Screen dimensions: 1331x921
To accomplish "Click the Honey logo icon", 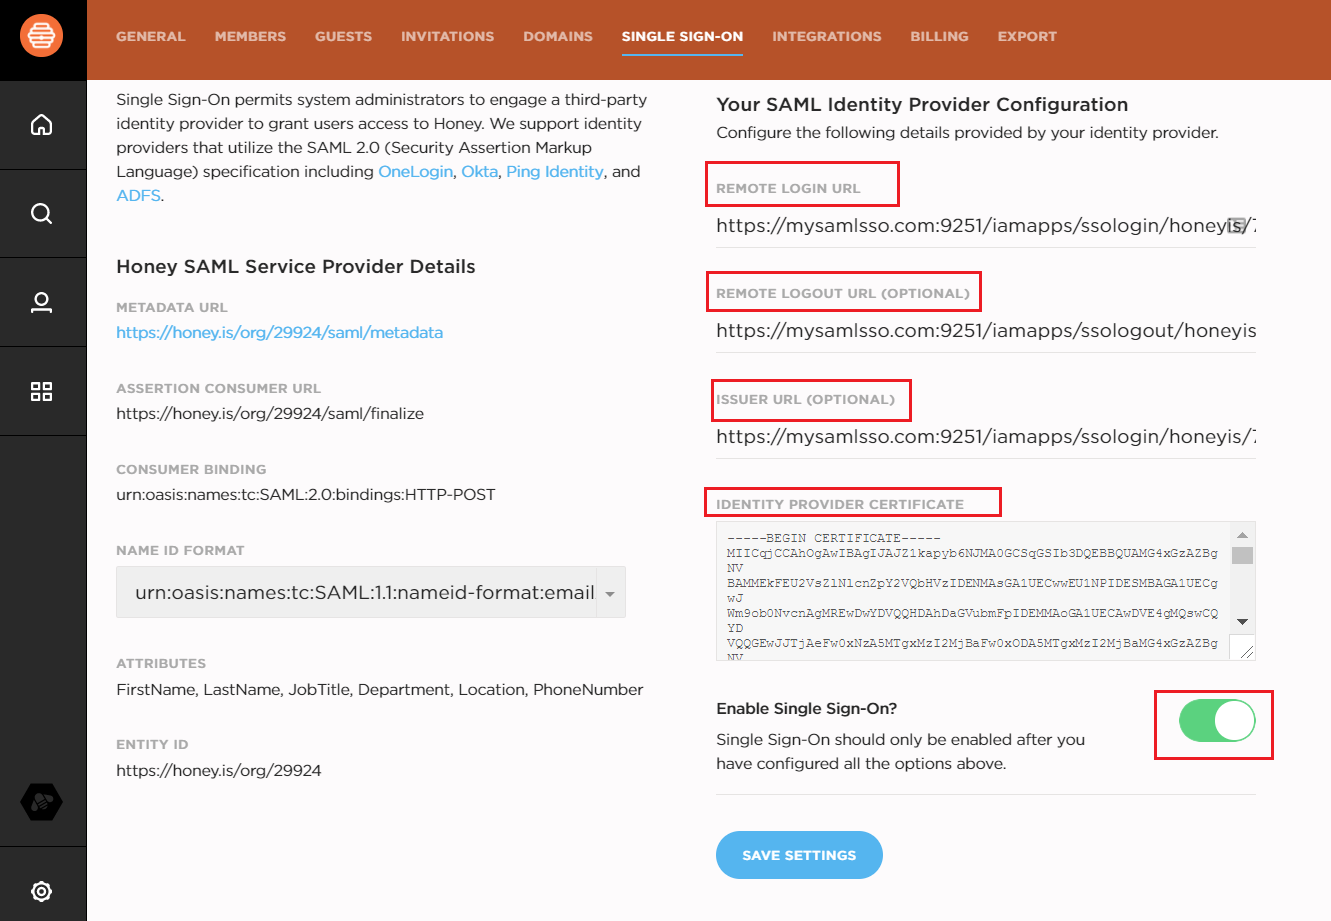I will click(x=42, y=37).
